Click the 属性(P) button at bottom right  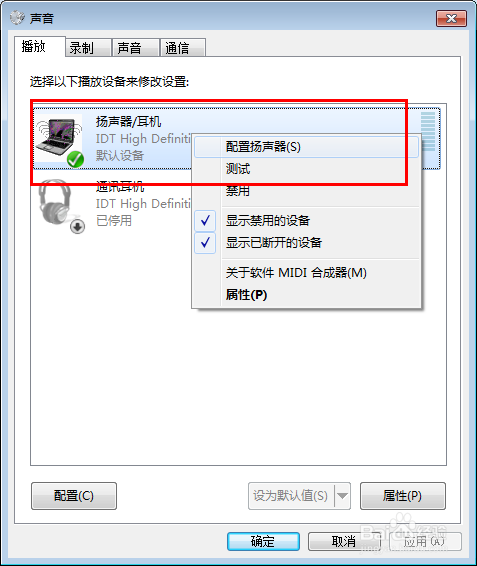point(403,496)
